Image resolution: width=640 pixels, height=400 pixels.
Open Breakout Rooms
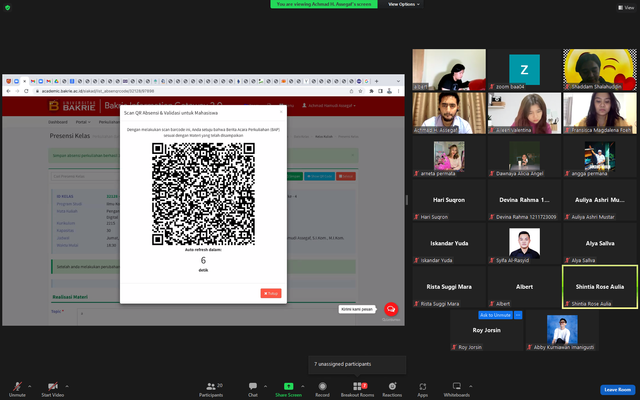tap(358, 389)
